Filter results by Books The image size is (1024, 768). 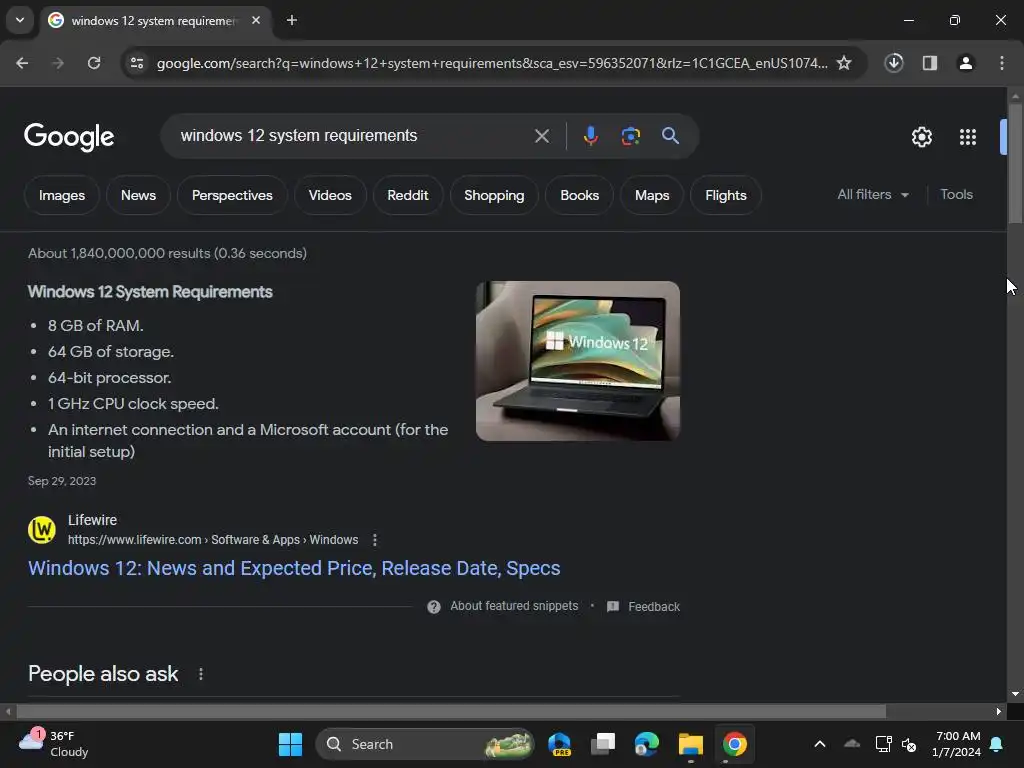coord(579,195)
